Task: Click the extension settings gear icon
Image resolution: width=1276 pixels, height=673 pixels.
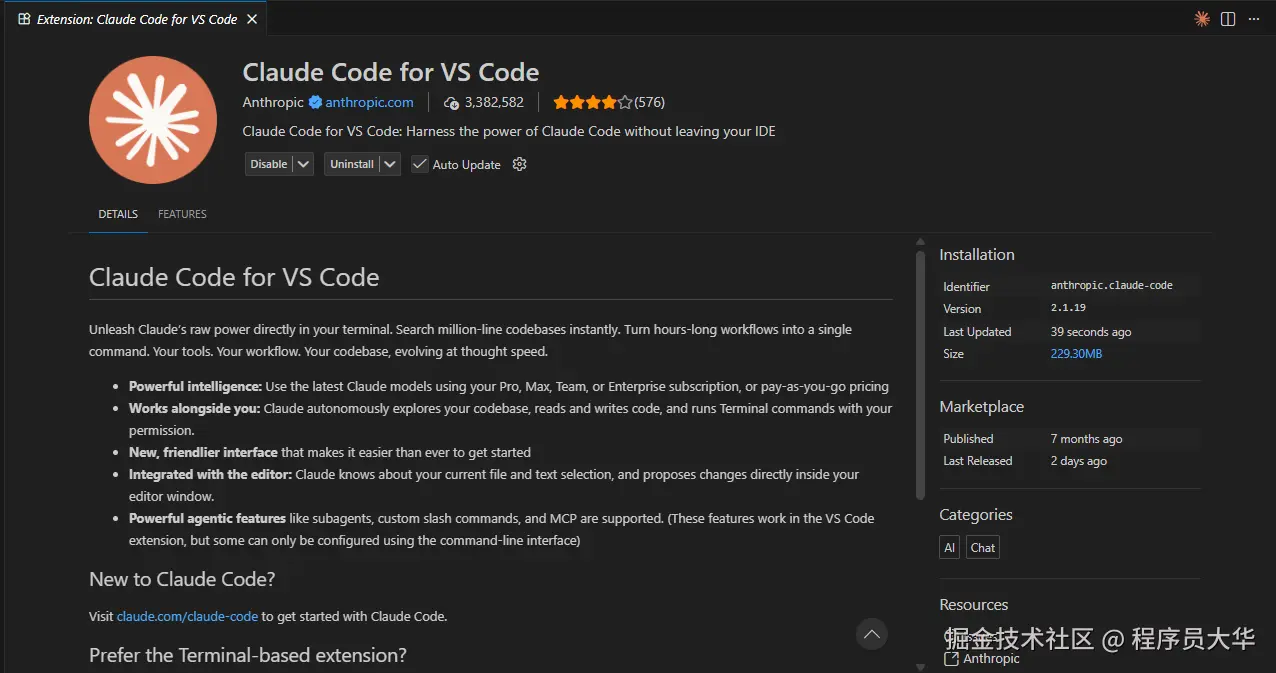Action: [519, 164]
